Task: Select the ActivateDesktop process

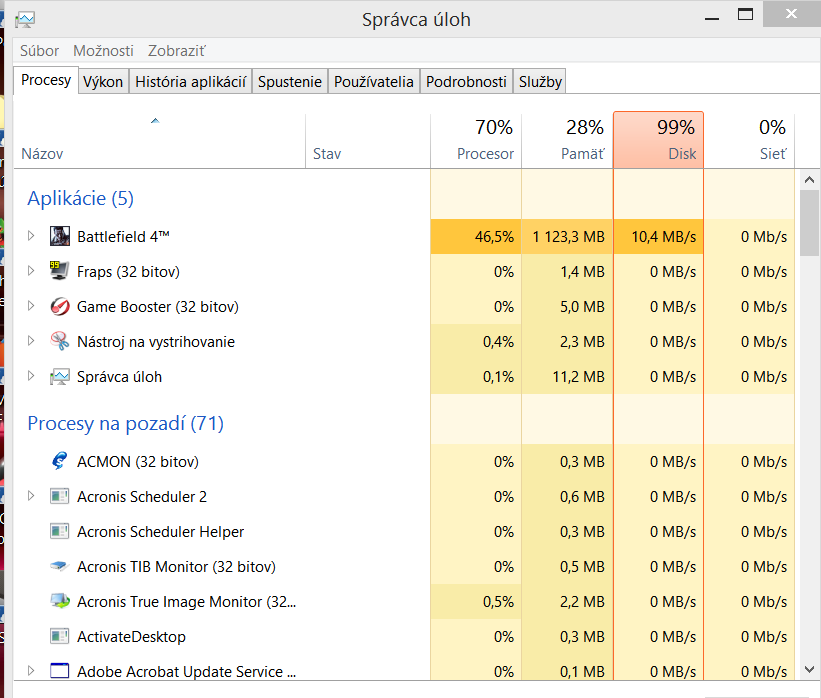Action: (x=404, y=637)
